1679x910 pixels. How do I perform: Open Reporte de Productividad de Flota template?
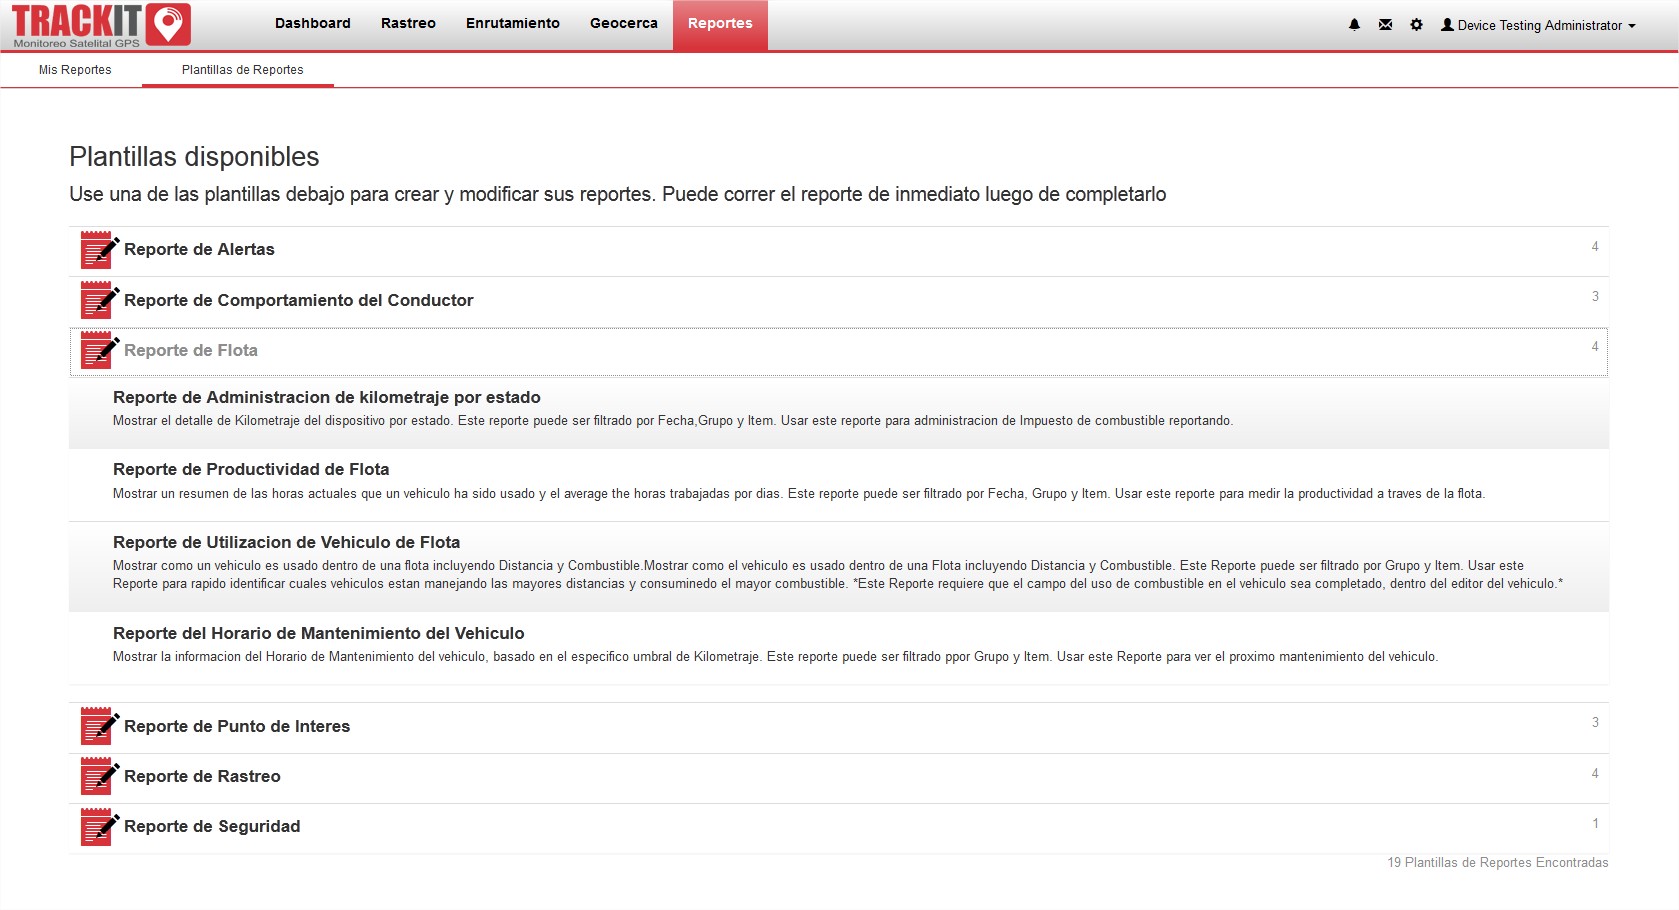(x=251, y=470)
